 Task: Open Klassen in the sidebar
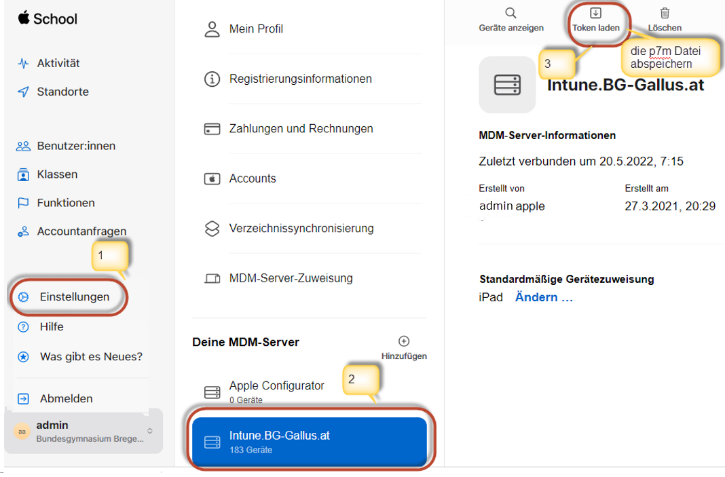pos(57,174)
